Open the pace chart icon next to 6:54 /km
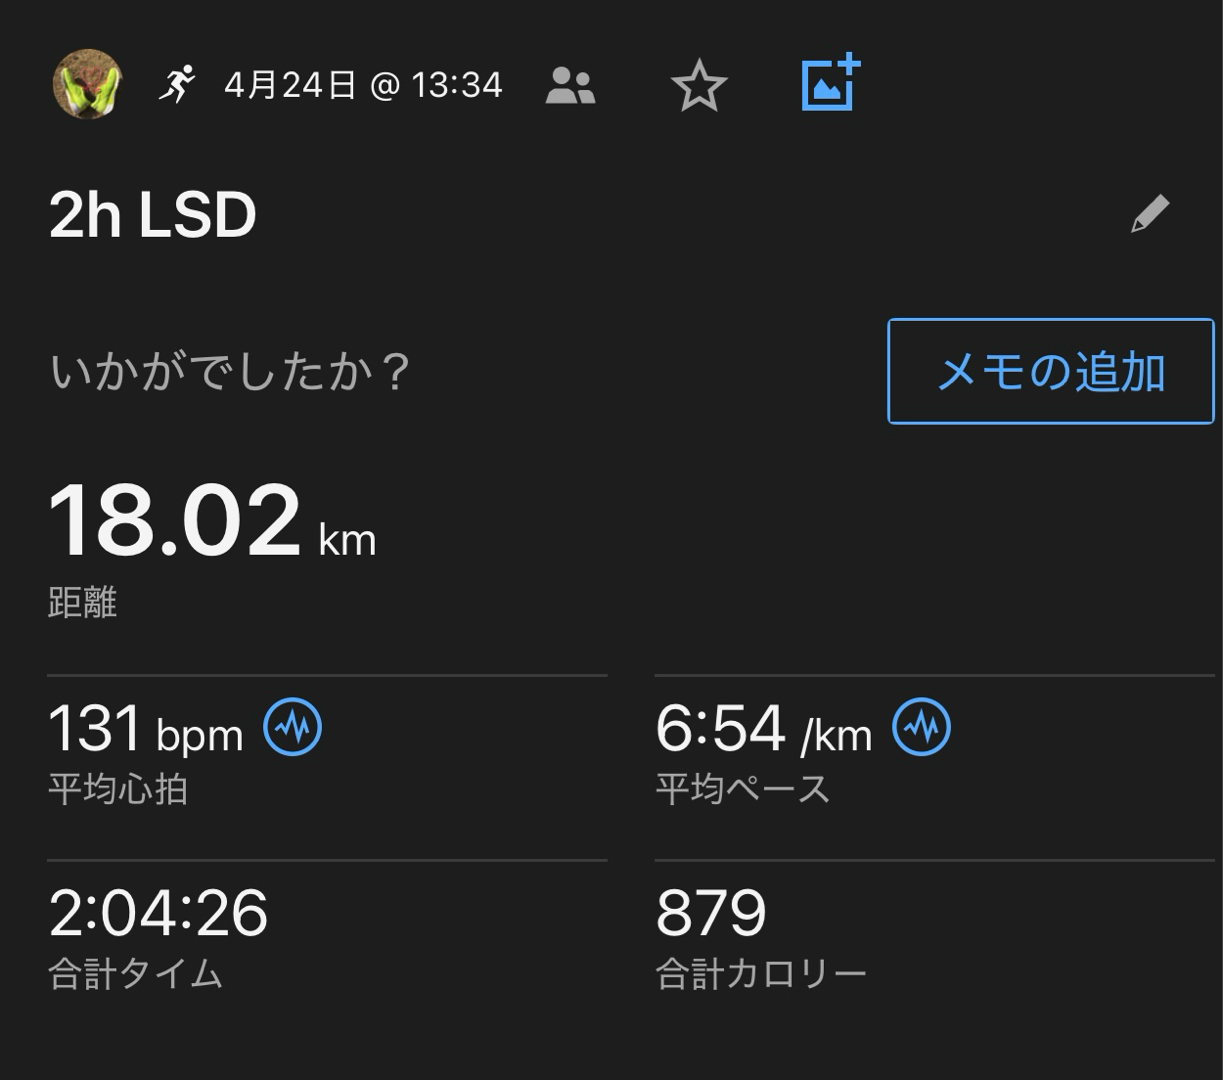This screenshot has width=1223, height=1080. tap(921, 727)
